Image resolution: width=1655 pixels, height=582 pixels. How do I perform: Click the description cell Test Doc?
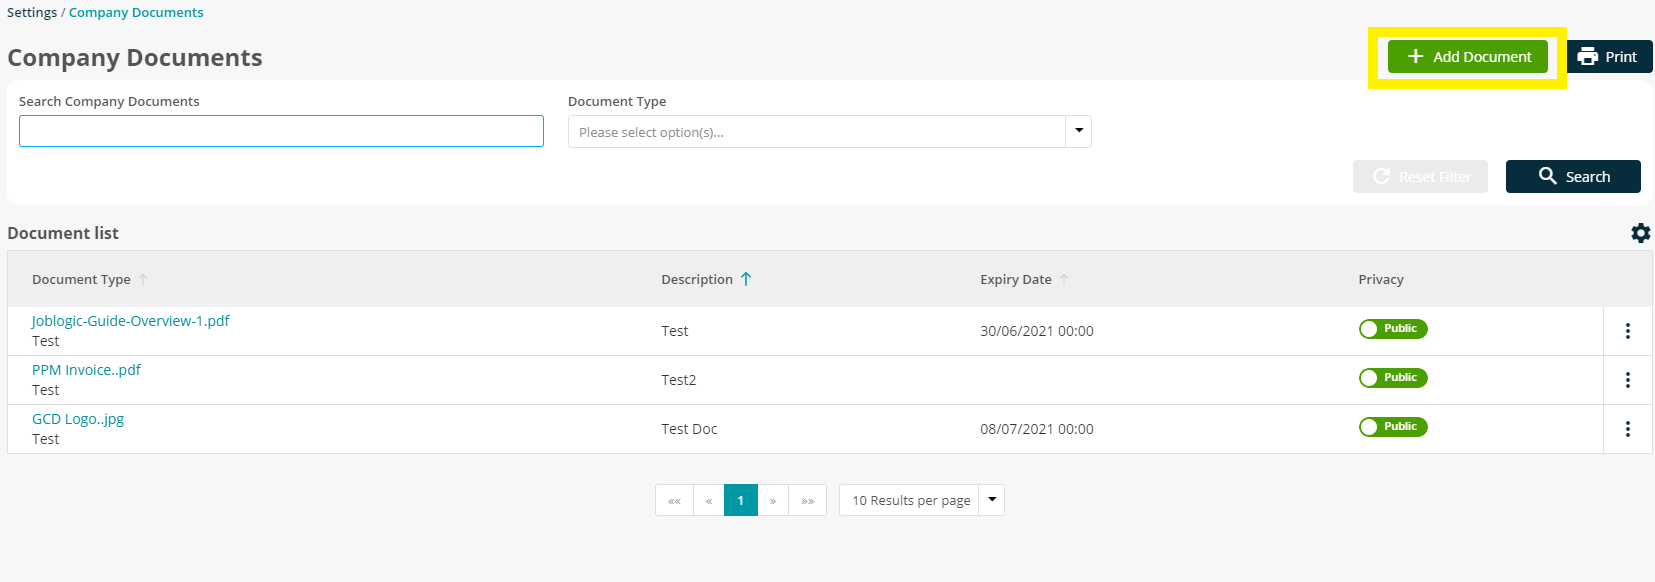point(689,429)
